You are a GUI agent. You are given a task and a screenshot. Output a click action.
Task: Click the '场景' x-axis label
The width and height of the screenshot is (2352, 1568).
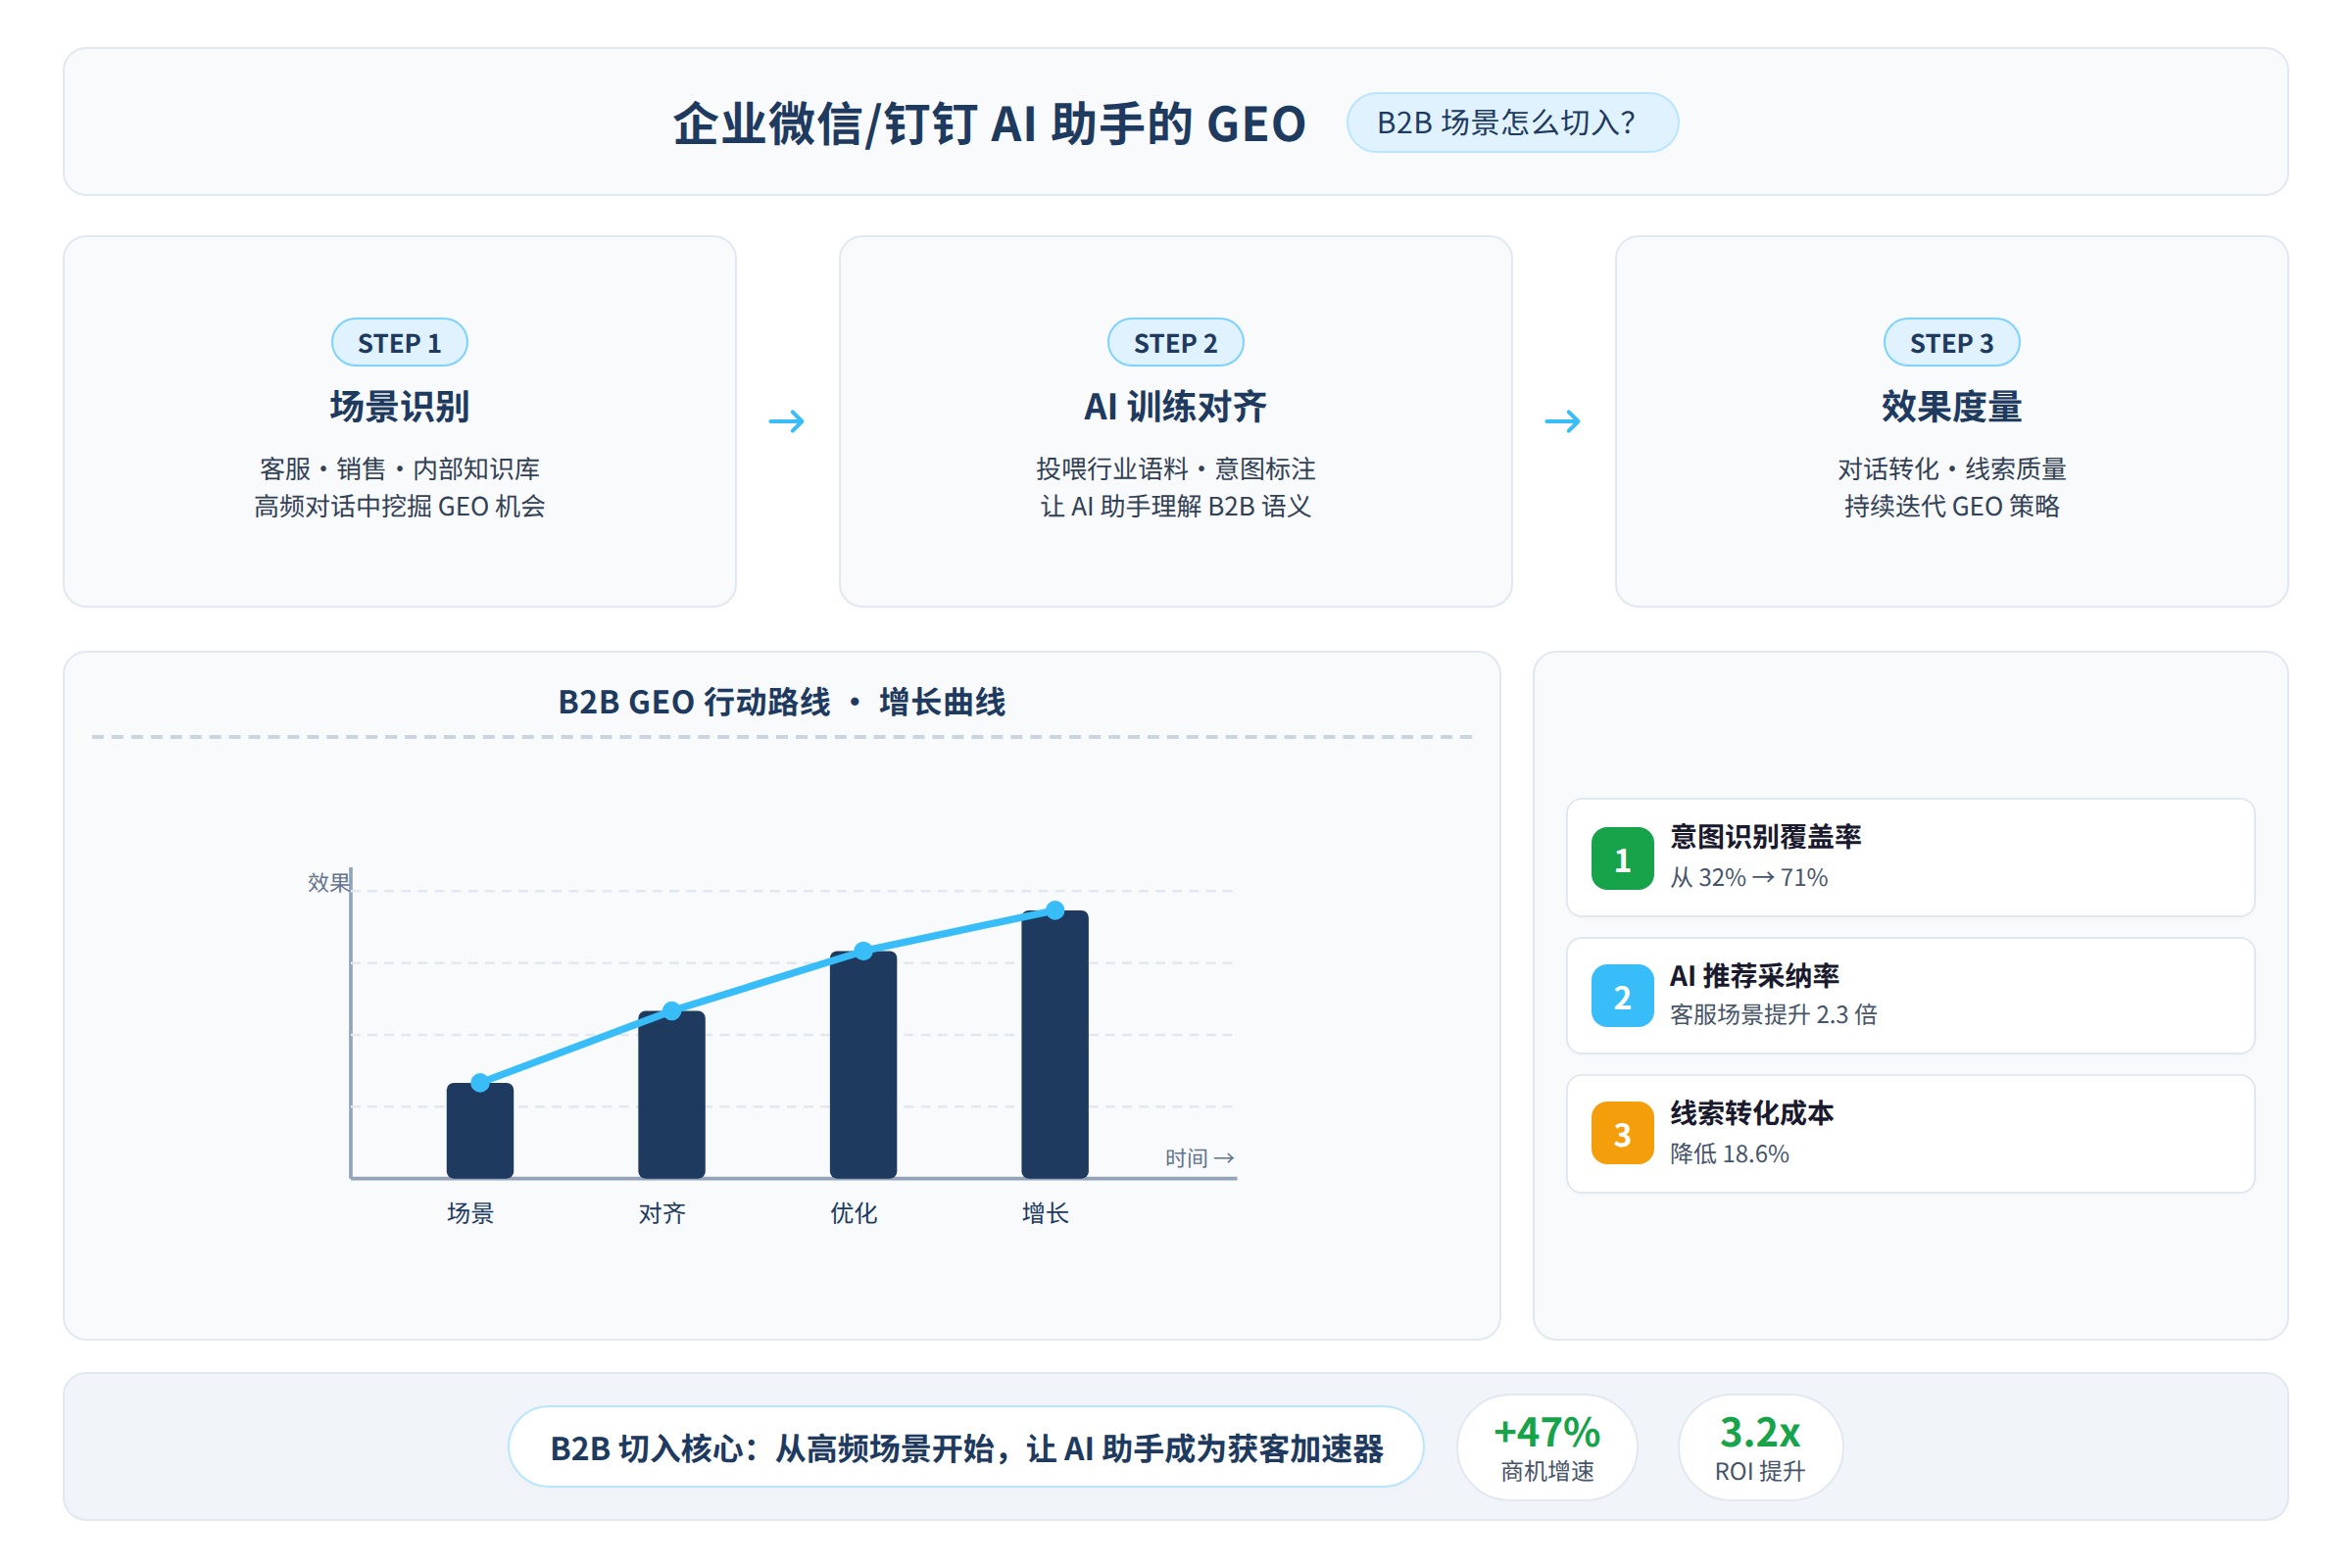click(x=470, y=1213)
